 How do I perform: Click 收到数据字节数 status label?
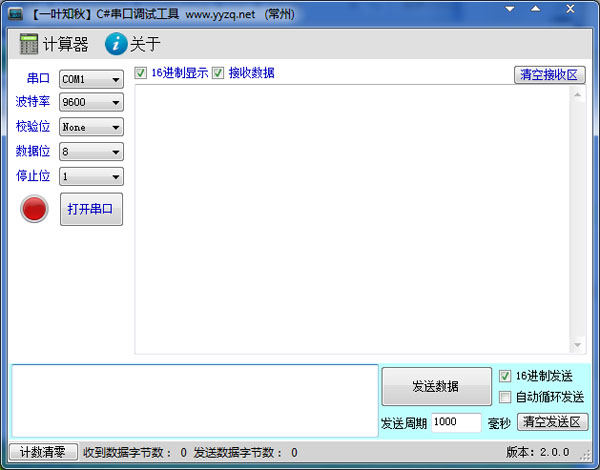pos(128,452)
